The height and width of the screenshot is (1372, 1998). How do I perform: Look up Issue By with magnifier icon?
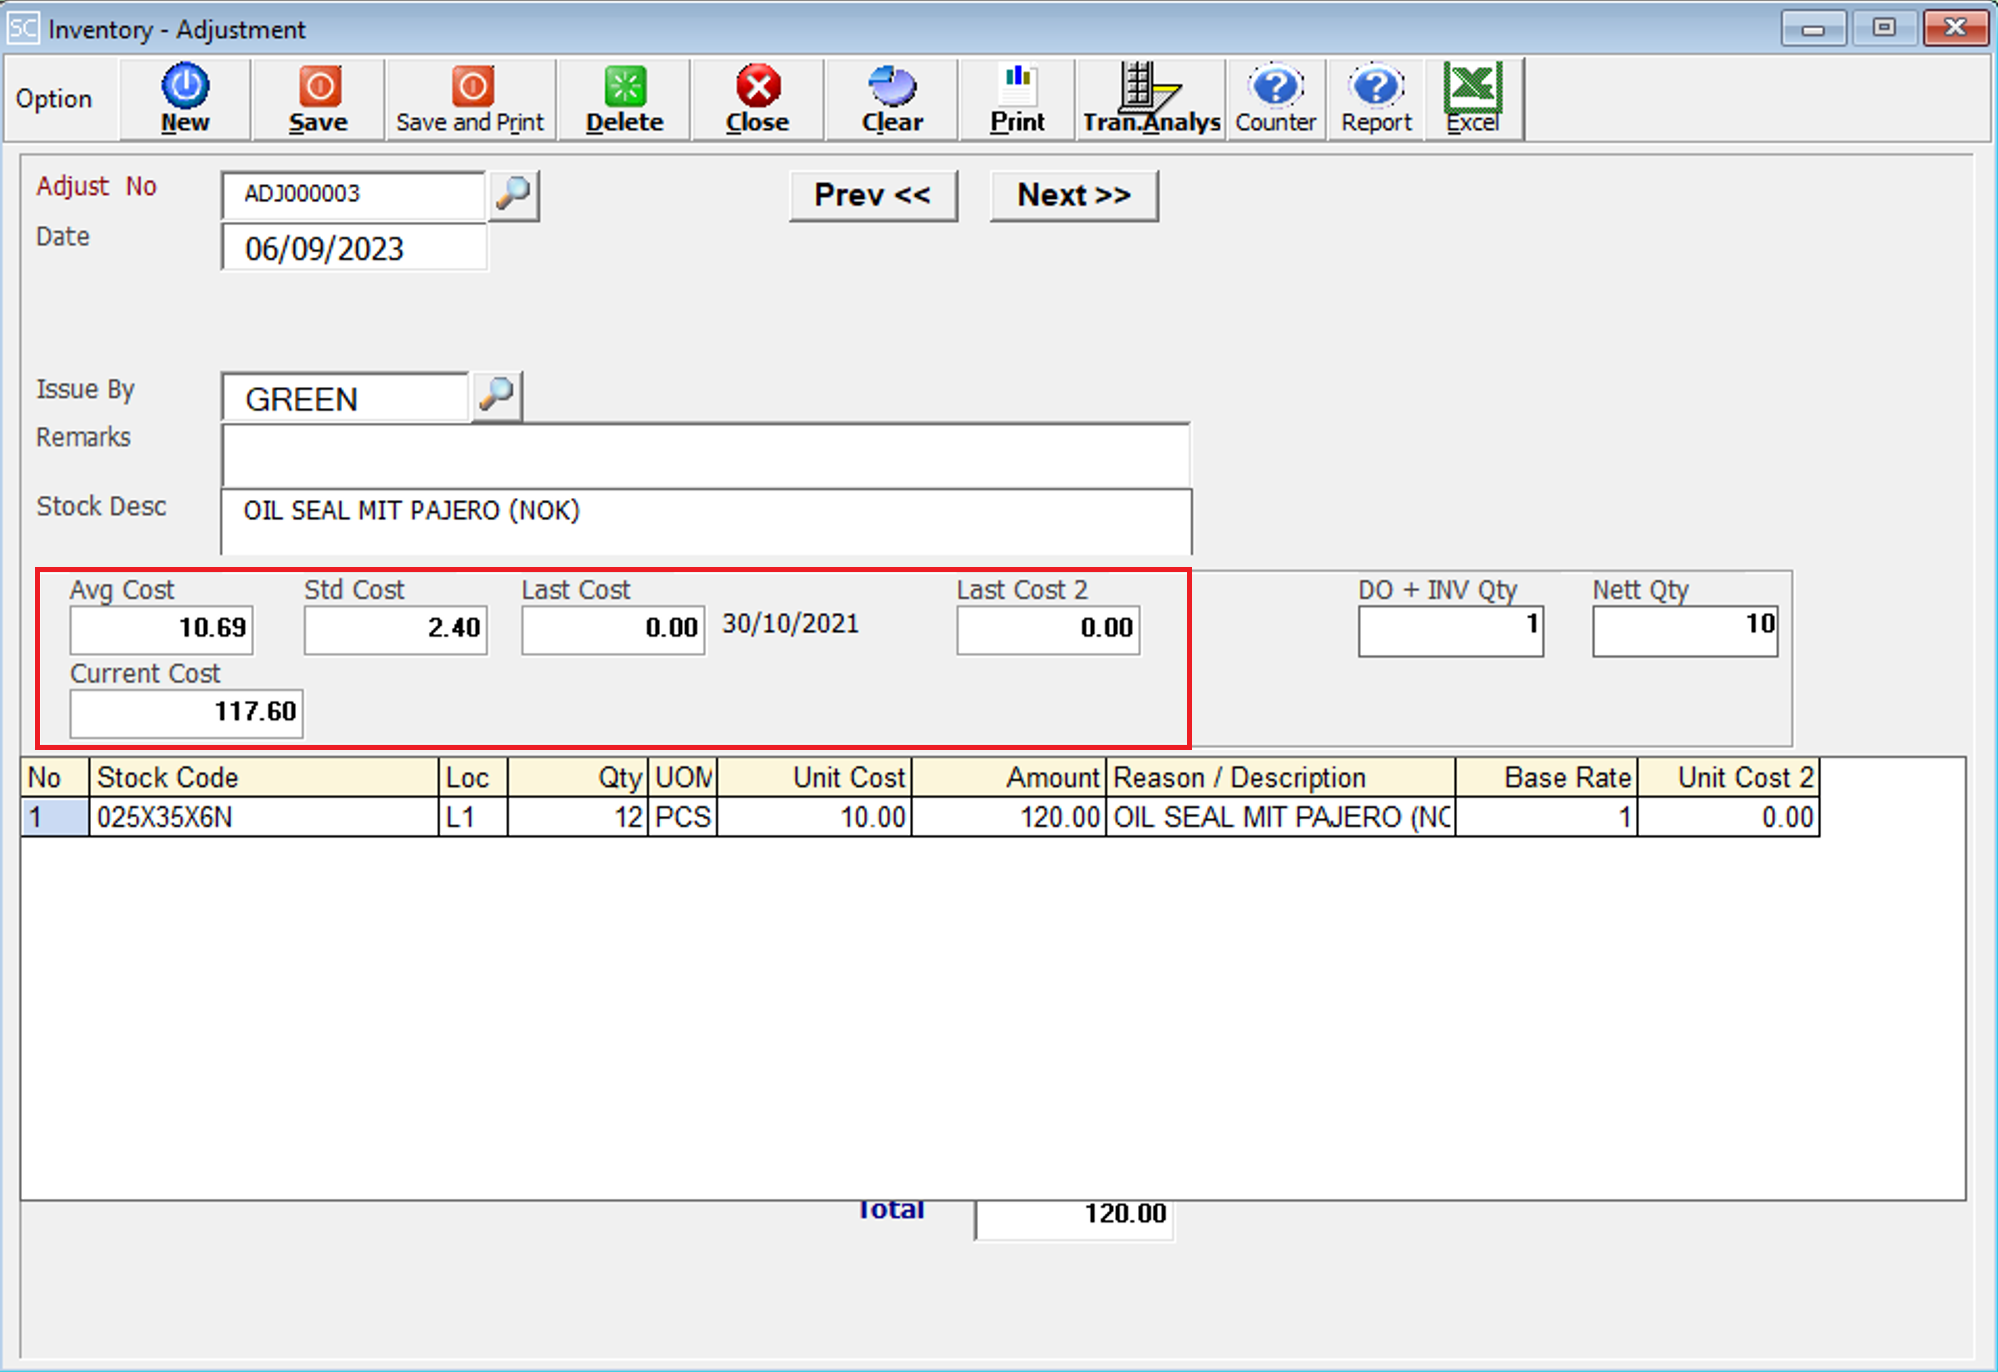tap(497, 396)
